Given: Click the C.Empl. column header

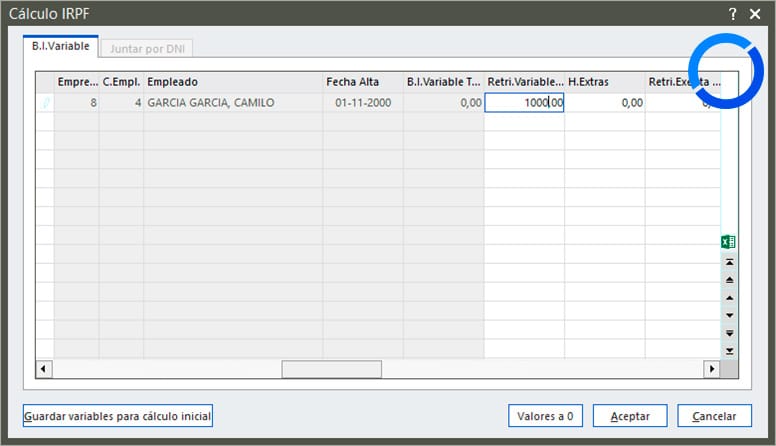Looking at the screenshot, I should click(121, 82).
